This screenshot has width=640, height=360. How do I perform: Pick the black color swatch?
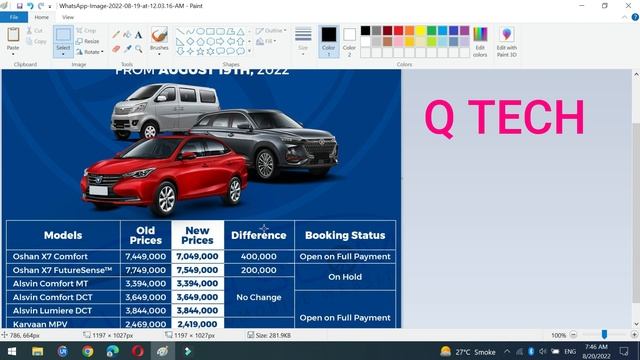(365, 31)
